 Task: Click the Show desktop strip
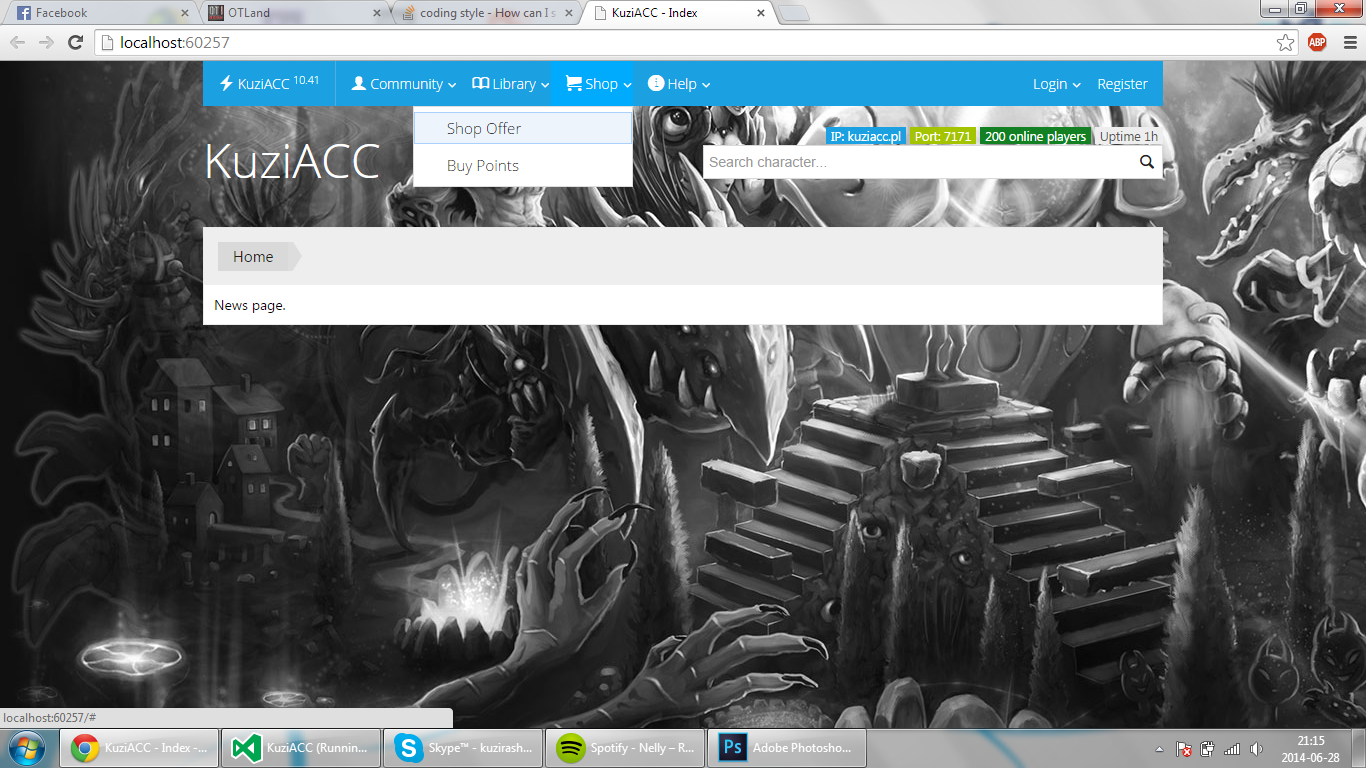click(1359, 748)
